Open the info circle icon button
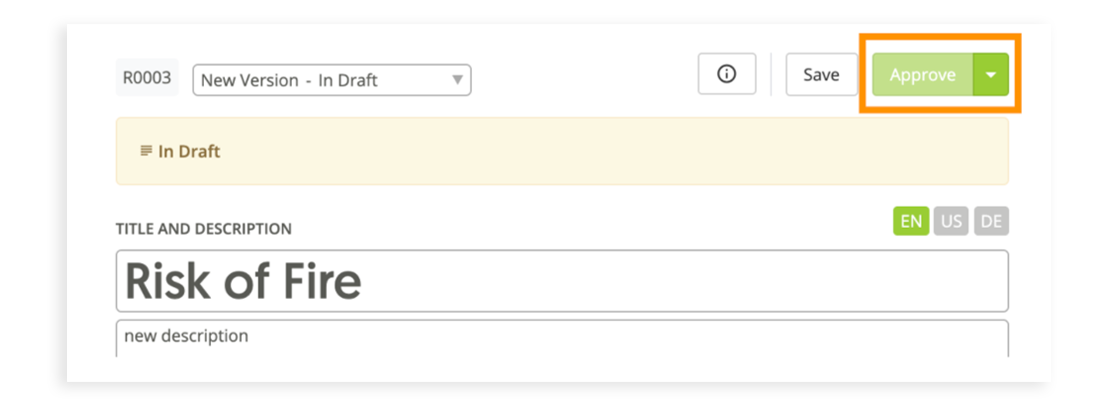This screenshot has width=1118, height=406. click(727, 74)
